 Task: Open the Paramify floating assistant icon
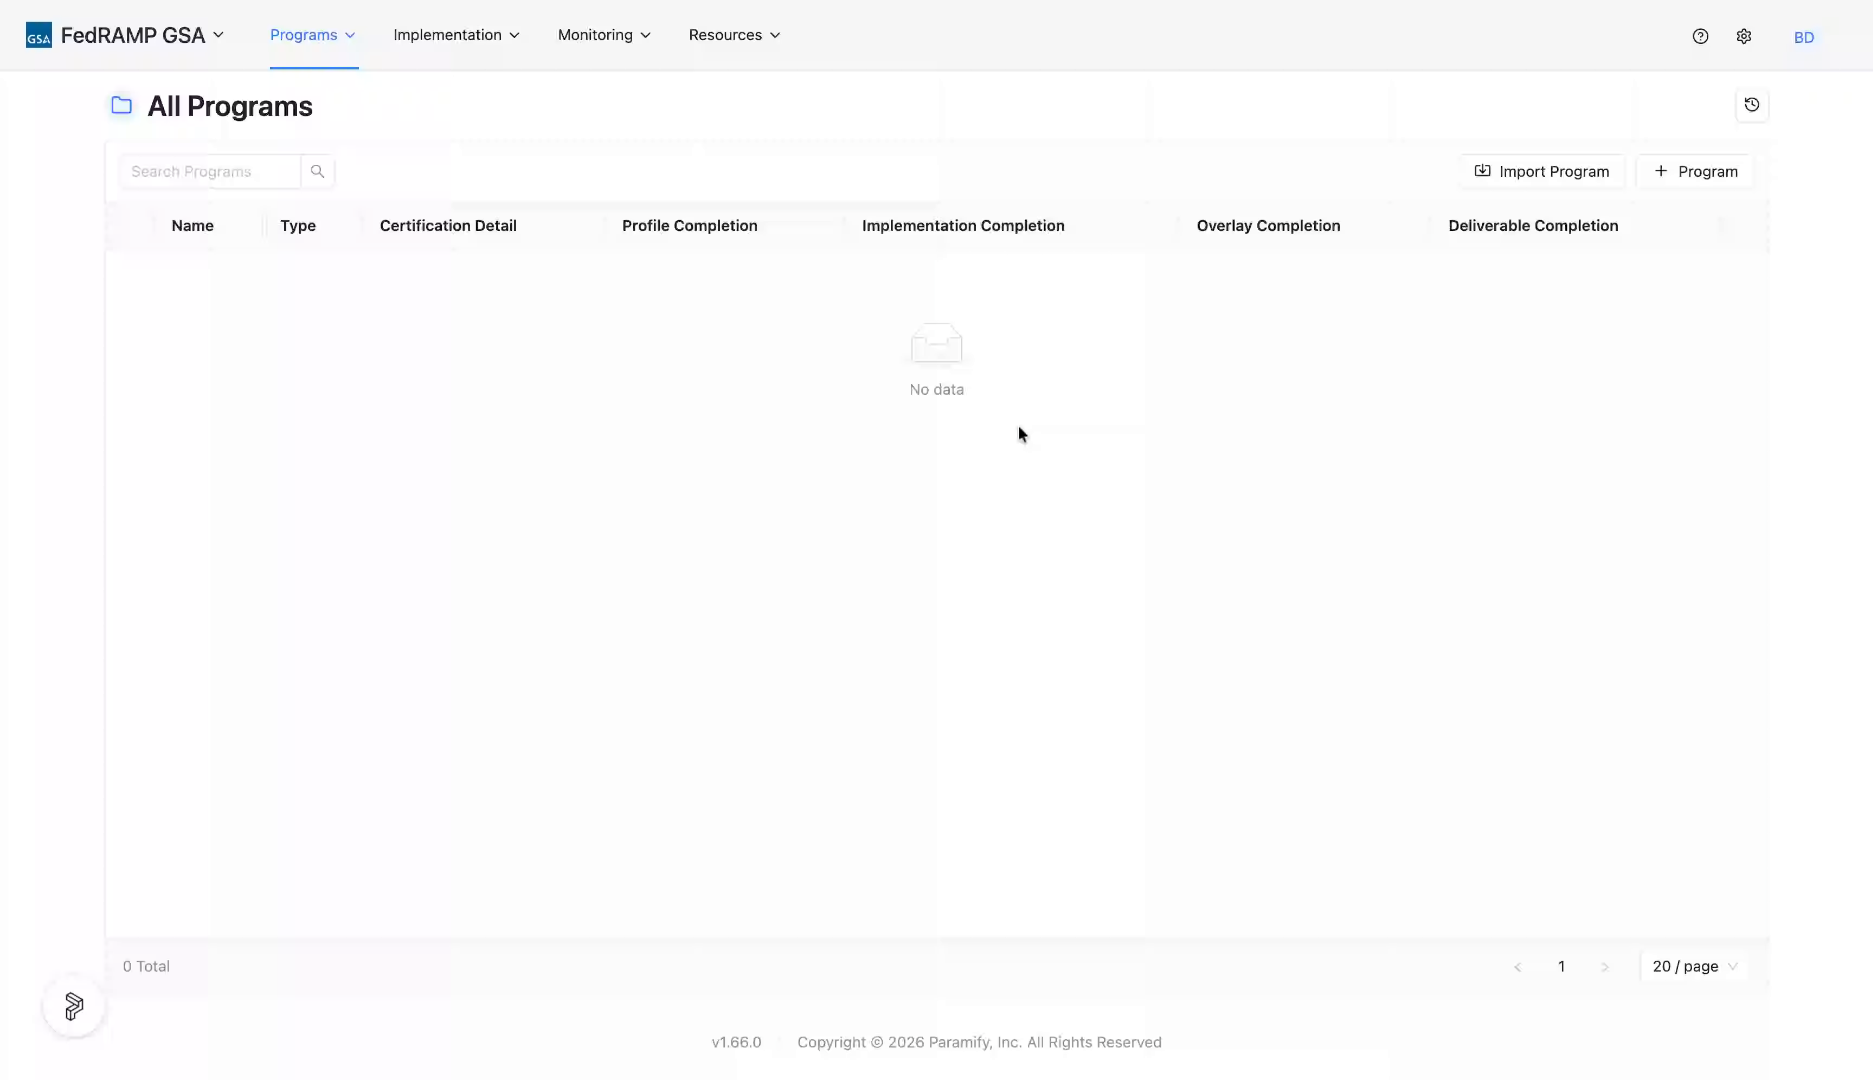pyautogui.click(x=74, y=1006)
